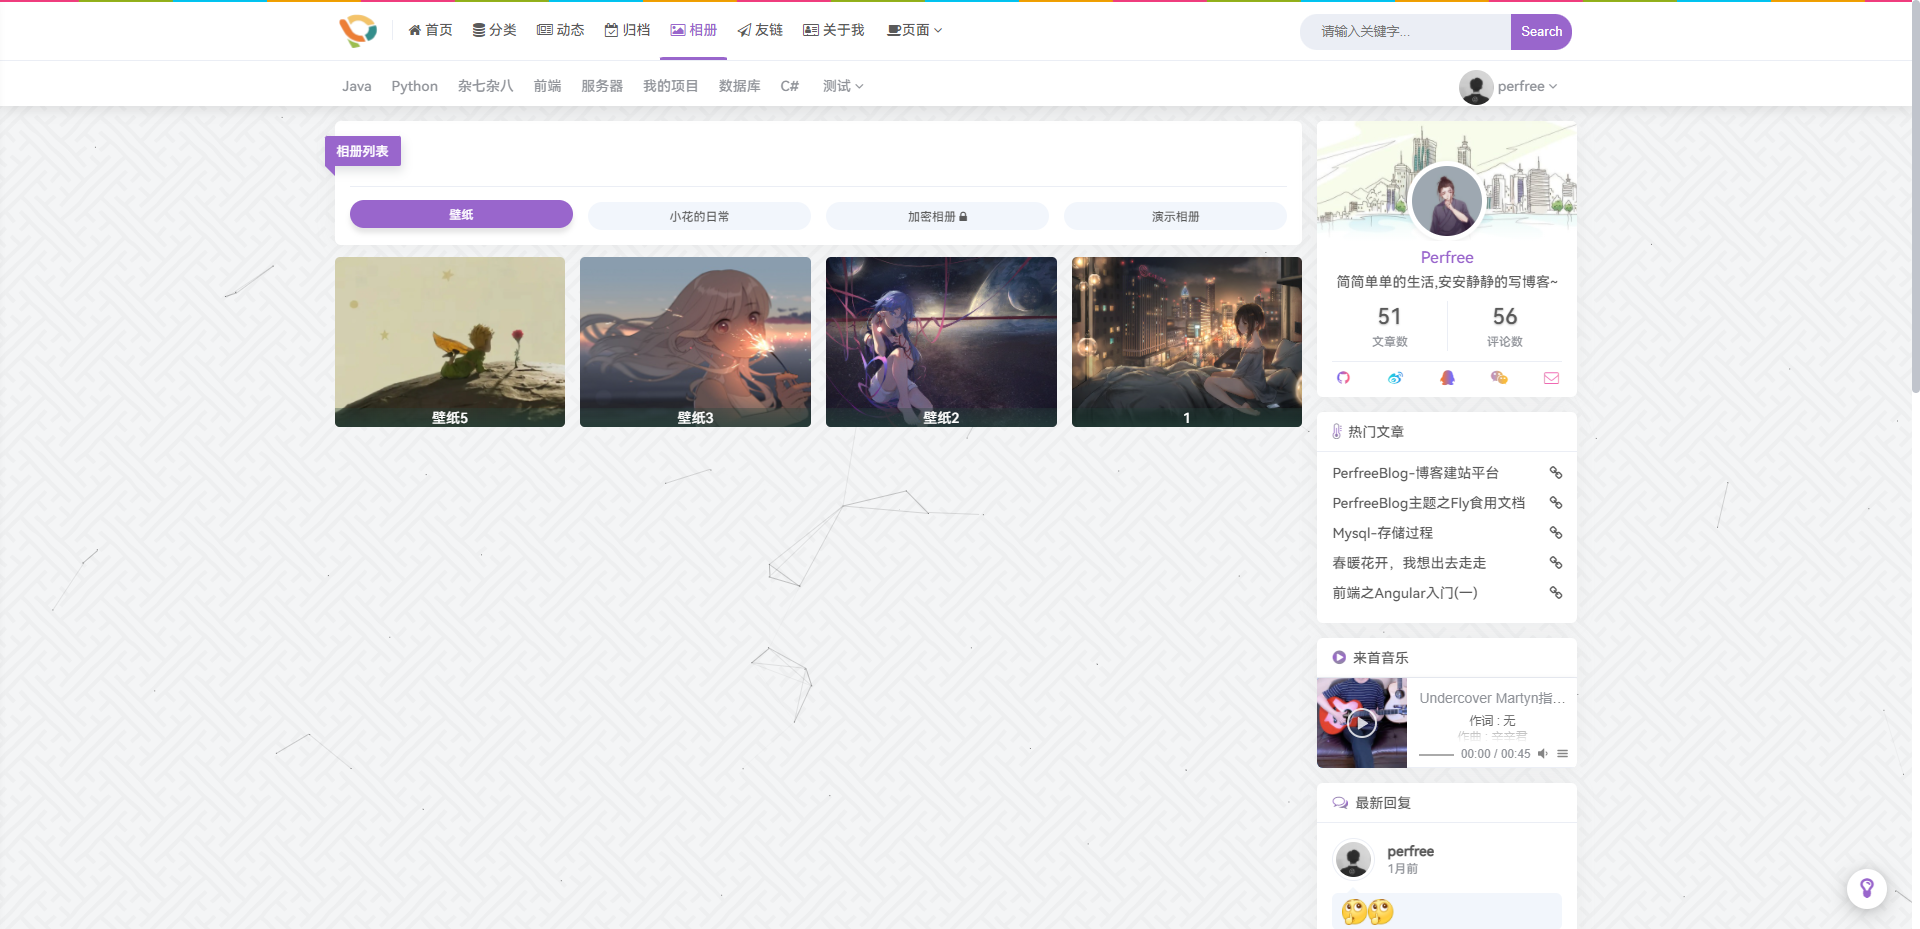Open the 杂七杂八 category link

tap(485, 86)
